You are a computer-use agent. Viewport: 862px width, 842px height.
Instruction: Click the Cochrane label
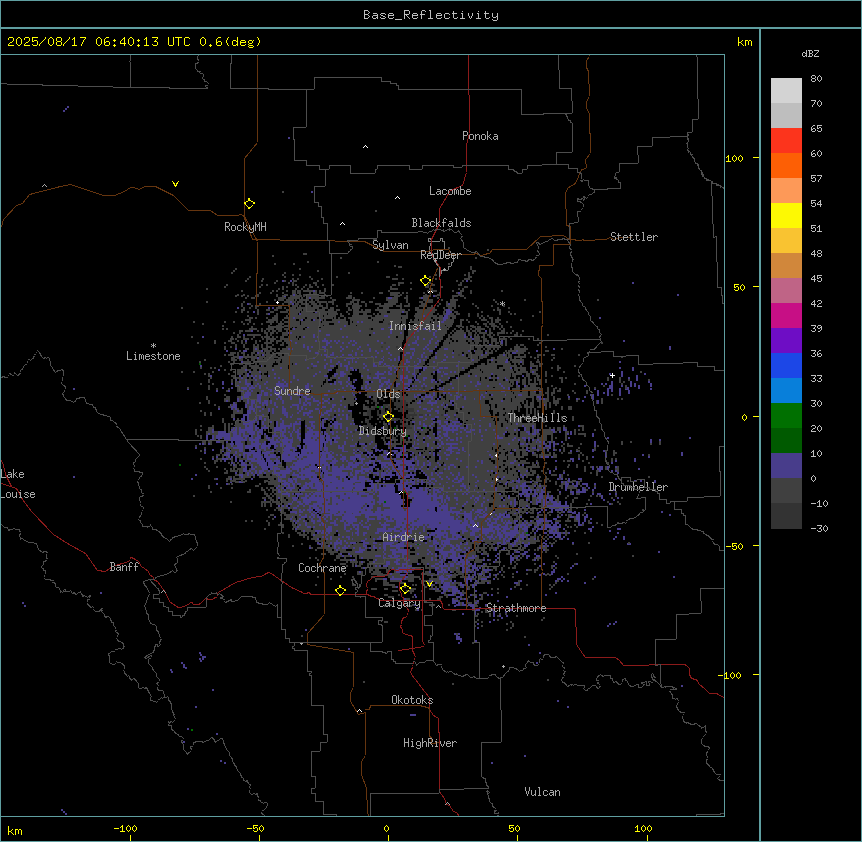[322, 568]
